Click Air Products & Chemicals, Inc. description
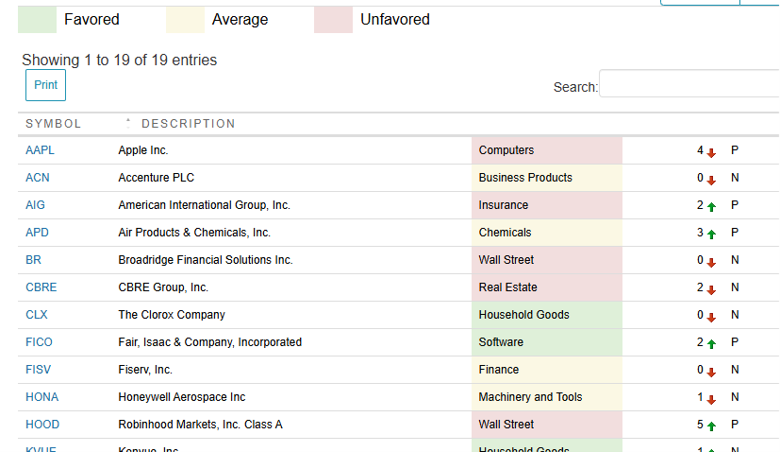 pos(195,232)
